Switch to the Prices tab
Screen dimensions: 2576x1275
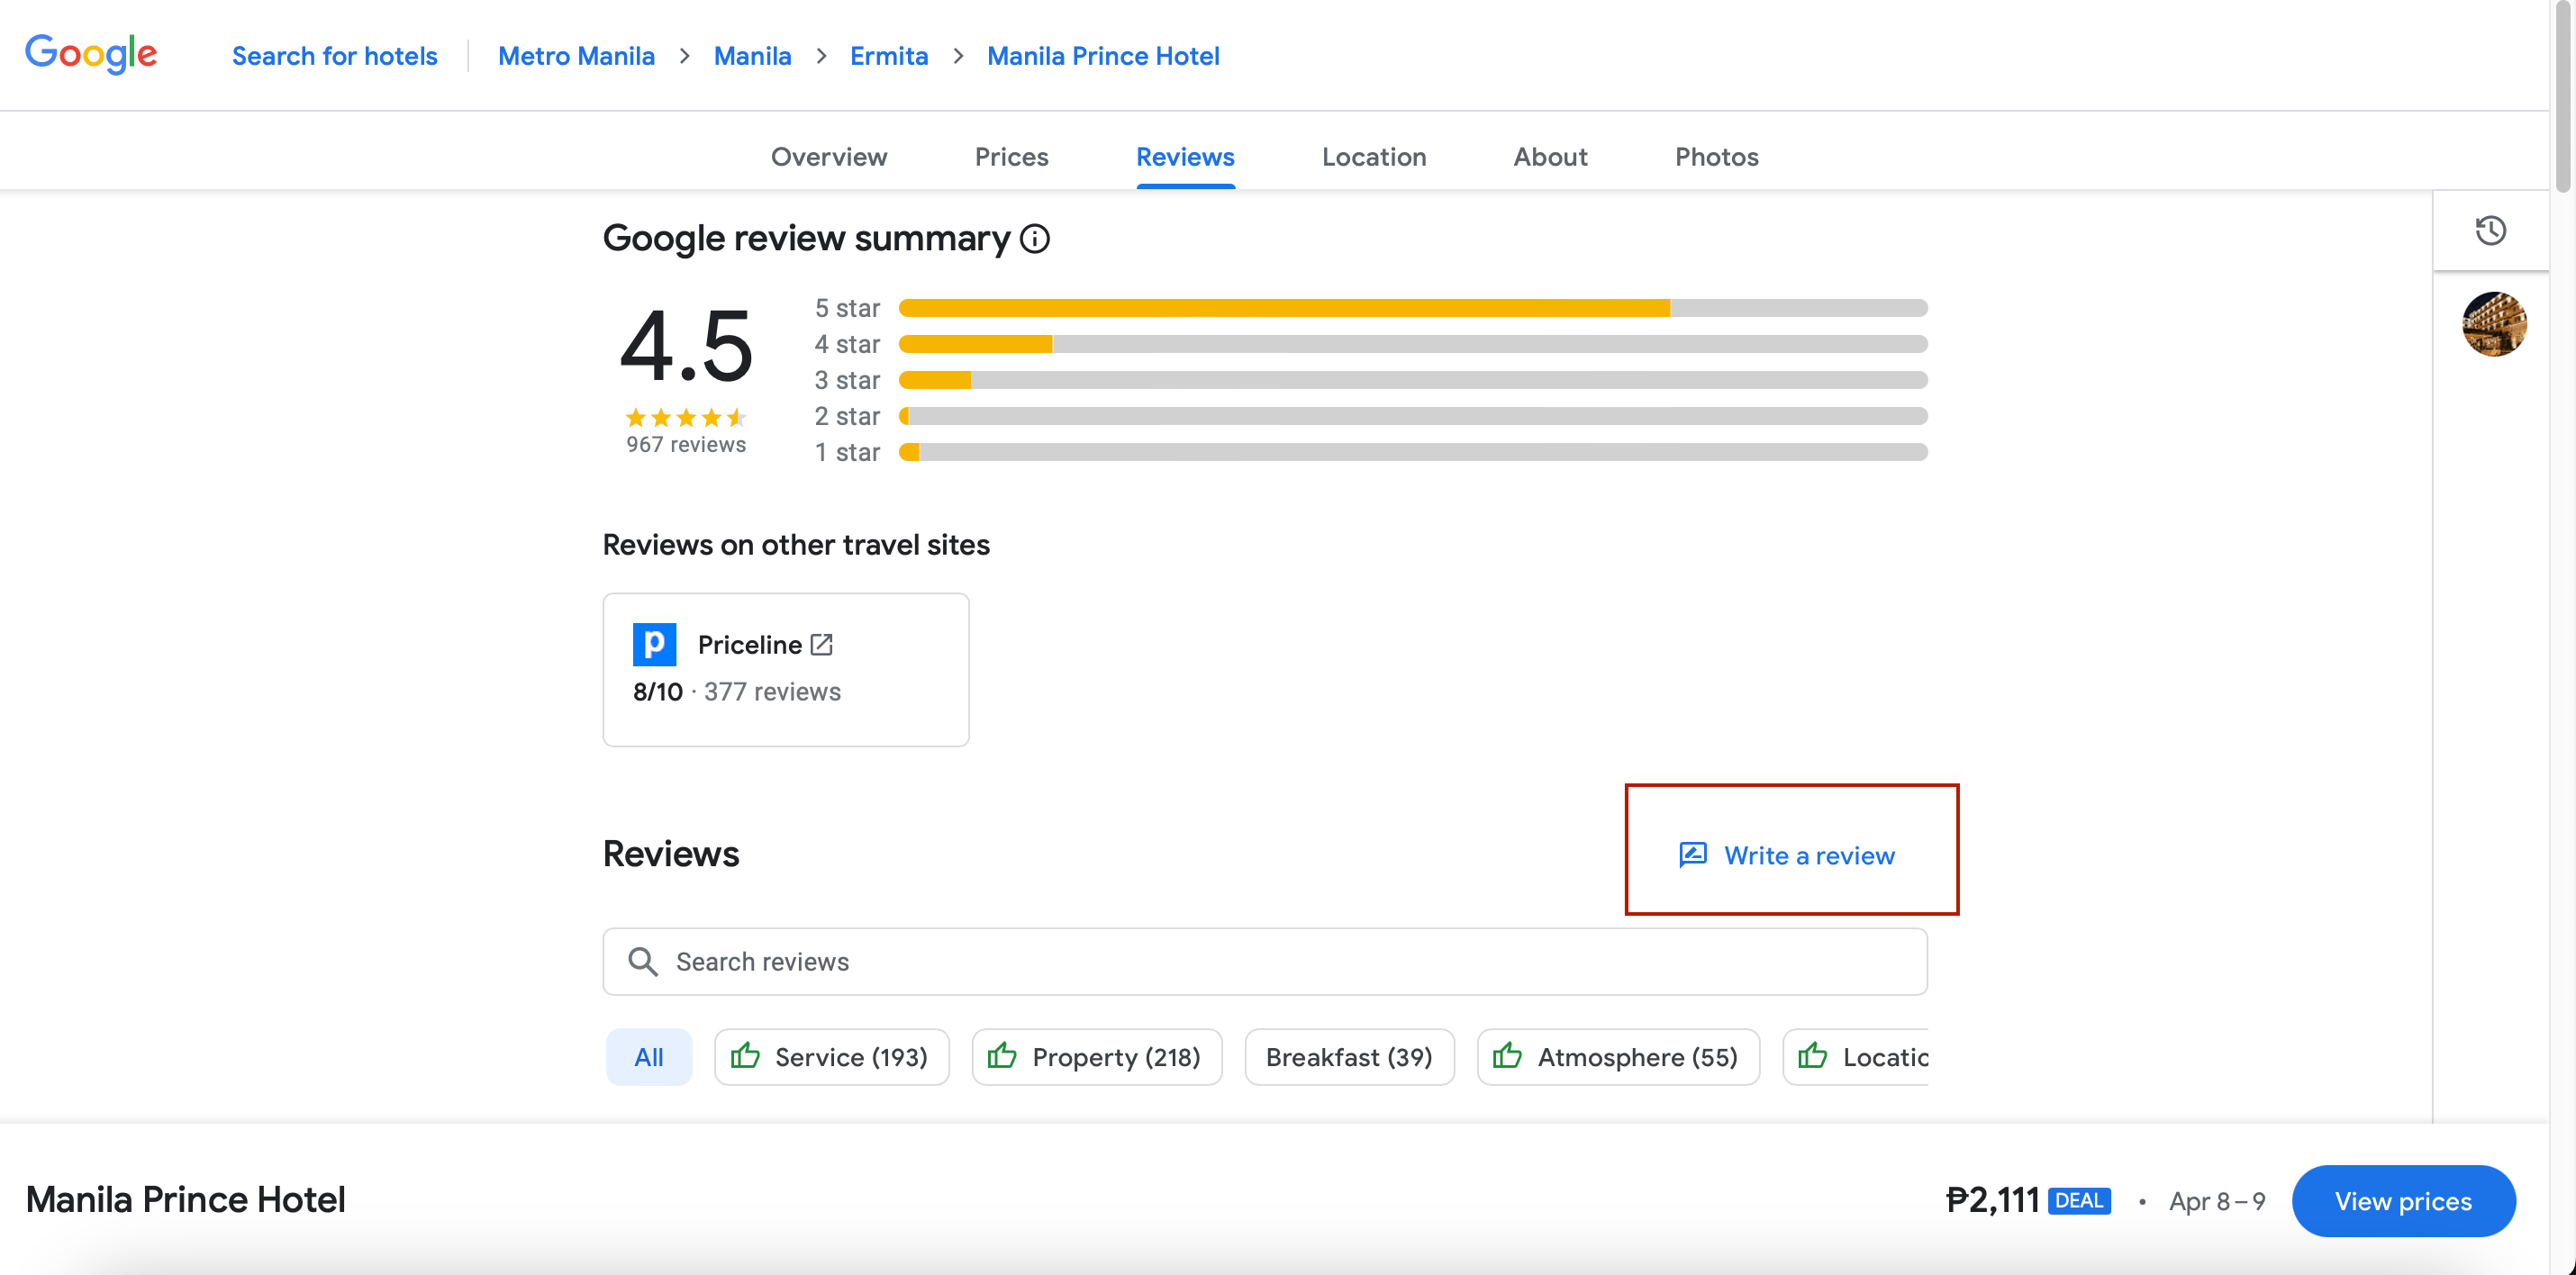(x=1011, y=157)
